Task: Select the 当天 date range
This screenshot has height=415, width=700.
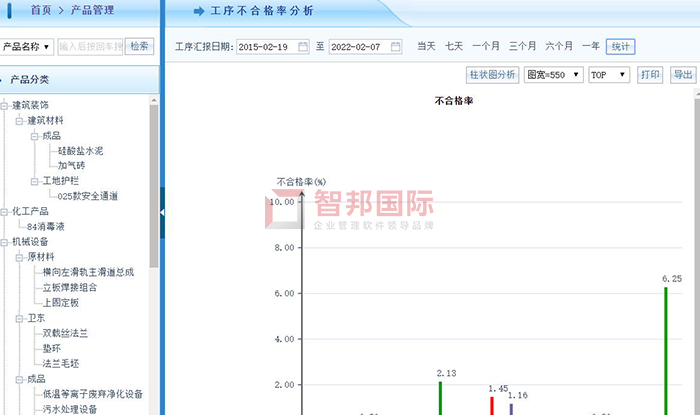Action: (x=426, y=46)
